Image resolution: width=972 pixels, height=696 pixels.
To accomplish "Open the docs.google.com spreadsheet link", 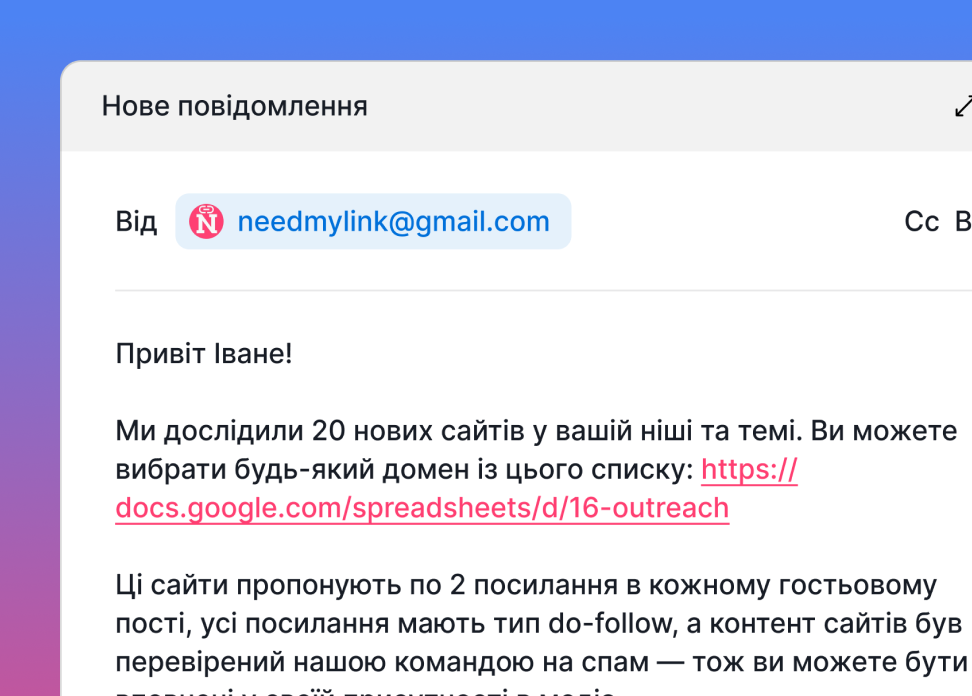I will click(421, 508).
